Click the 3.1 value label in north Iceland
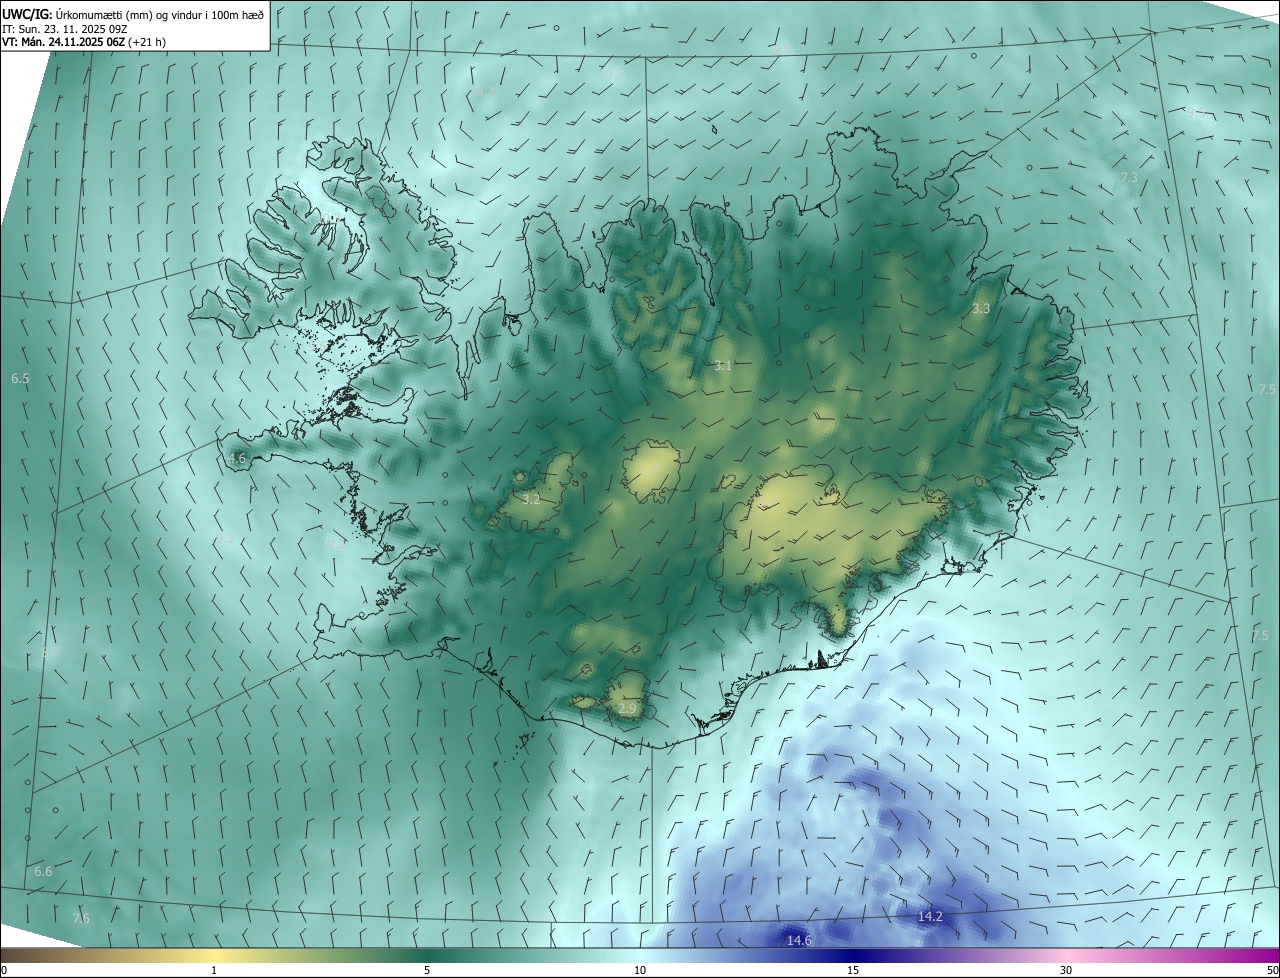 [x=723, y=365]
